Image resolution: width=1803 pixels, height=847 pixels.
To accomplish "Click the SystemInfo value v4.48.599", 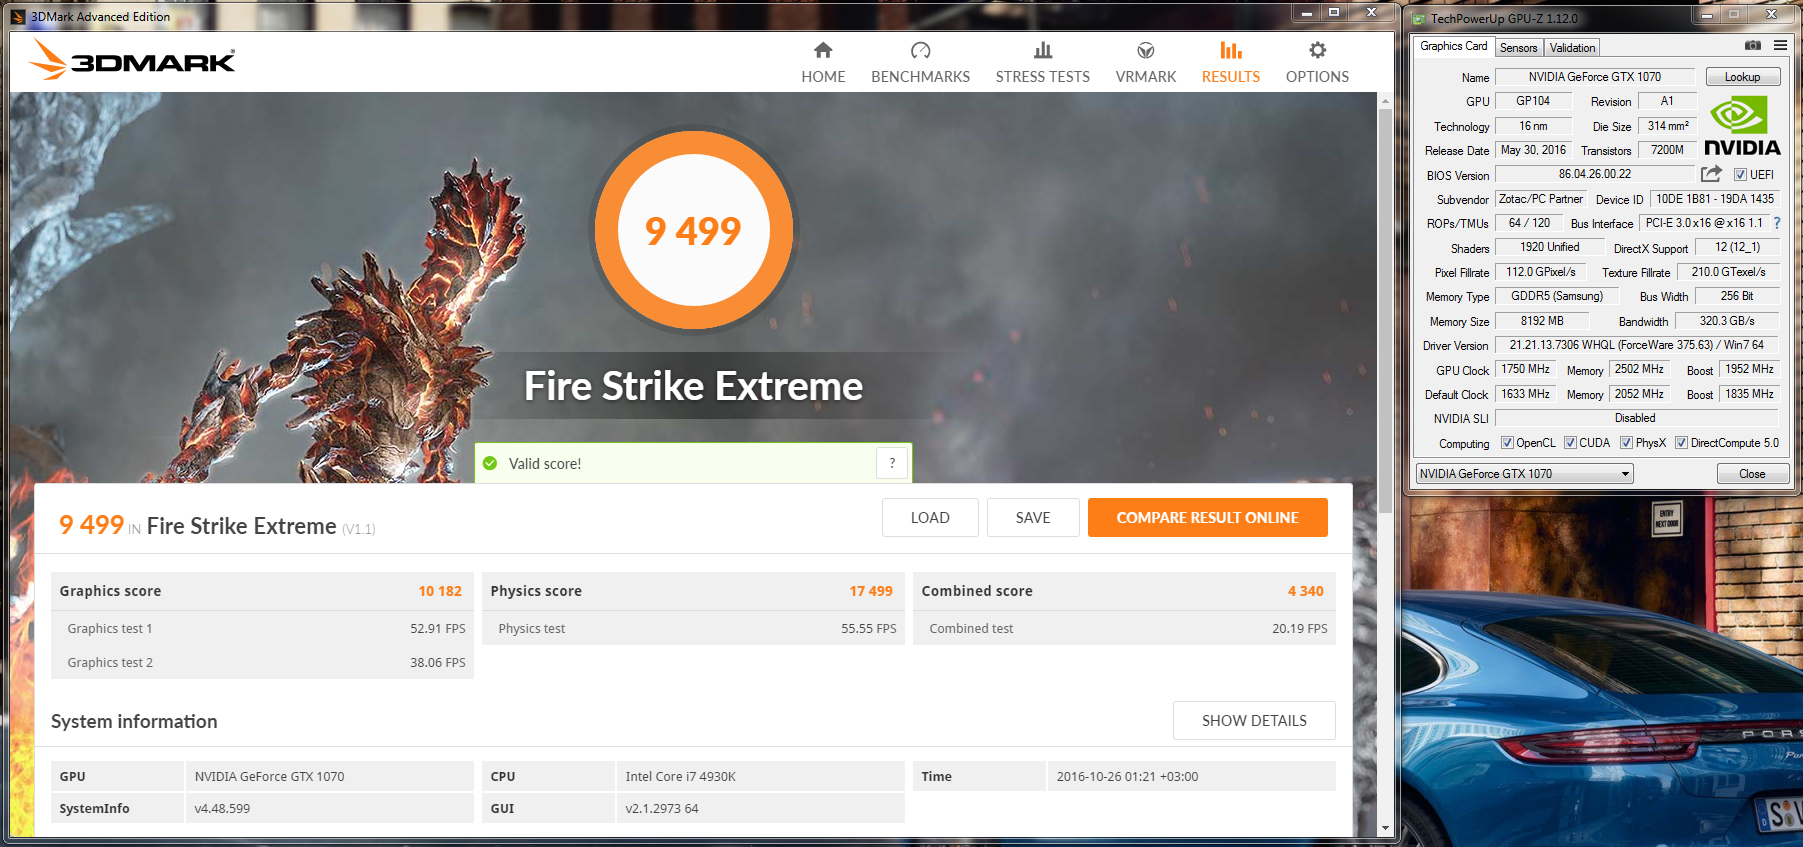I will pos(222,808).
